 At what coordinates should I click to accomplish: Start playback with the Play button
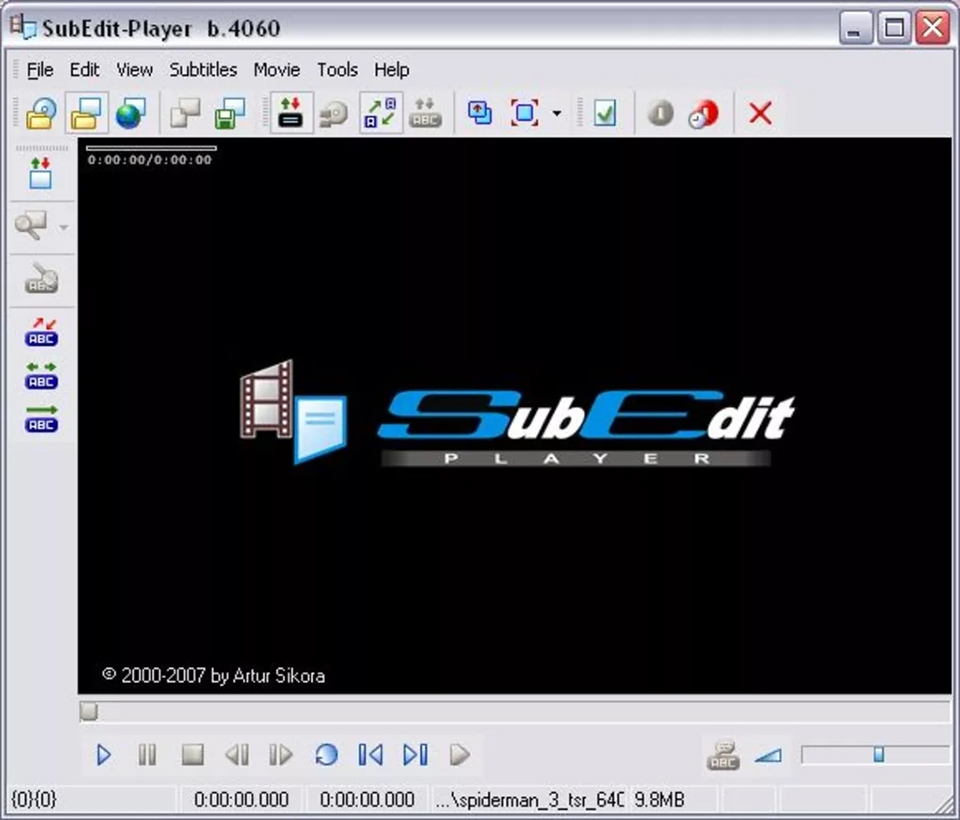pyautogui.click(x=103, y=754)
